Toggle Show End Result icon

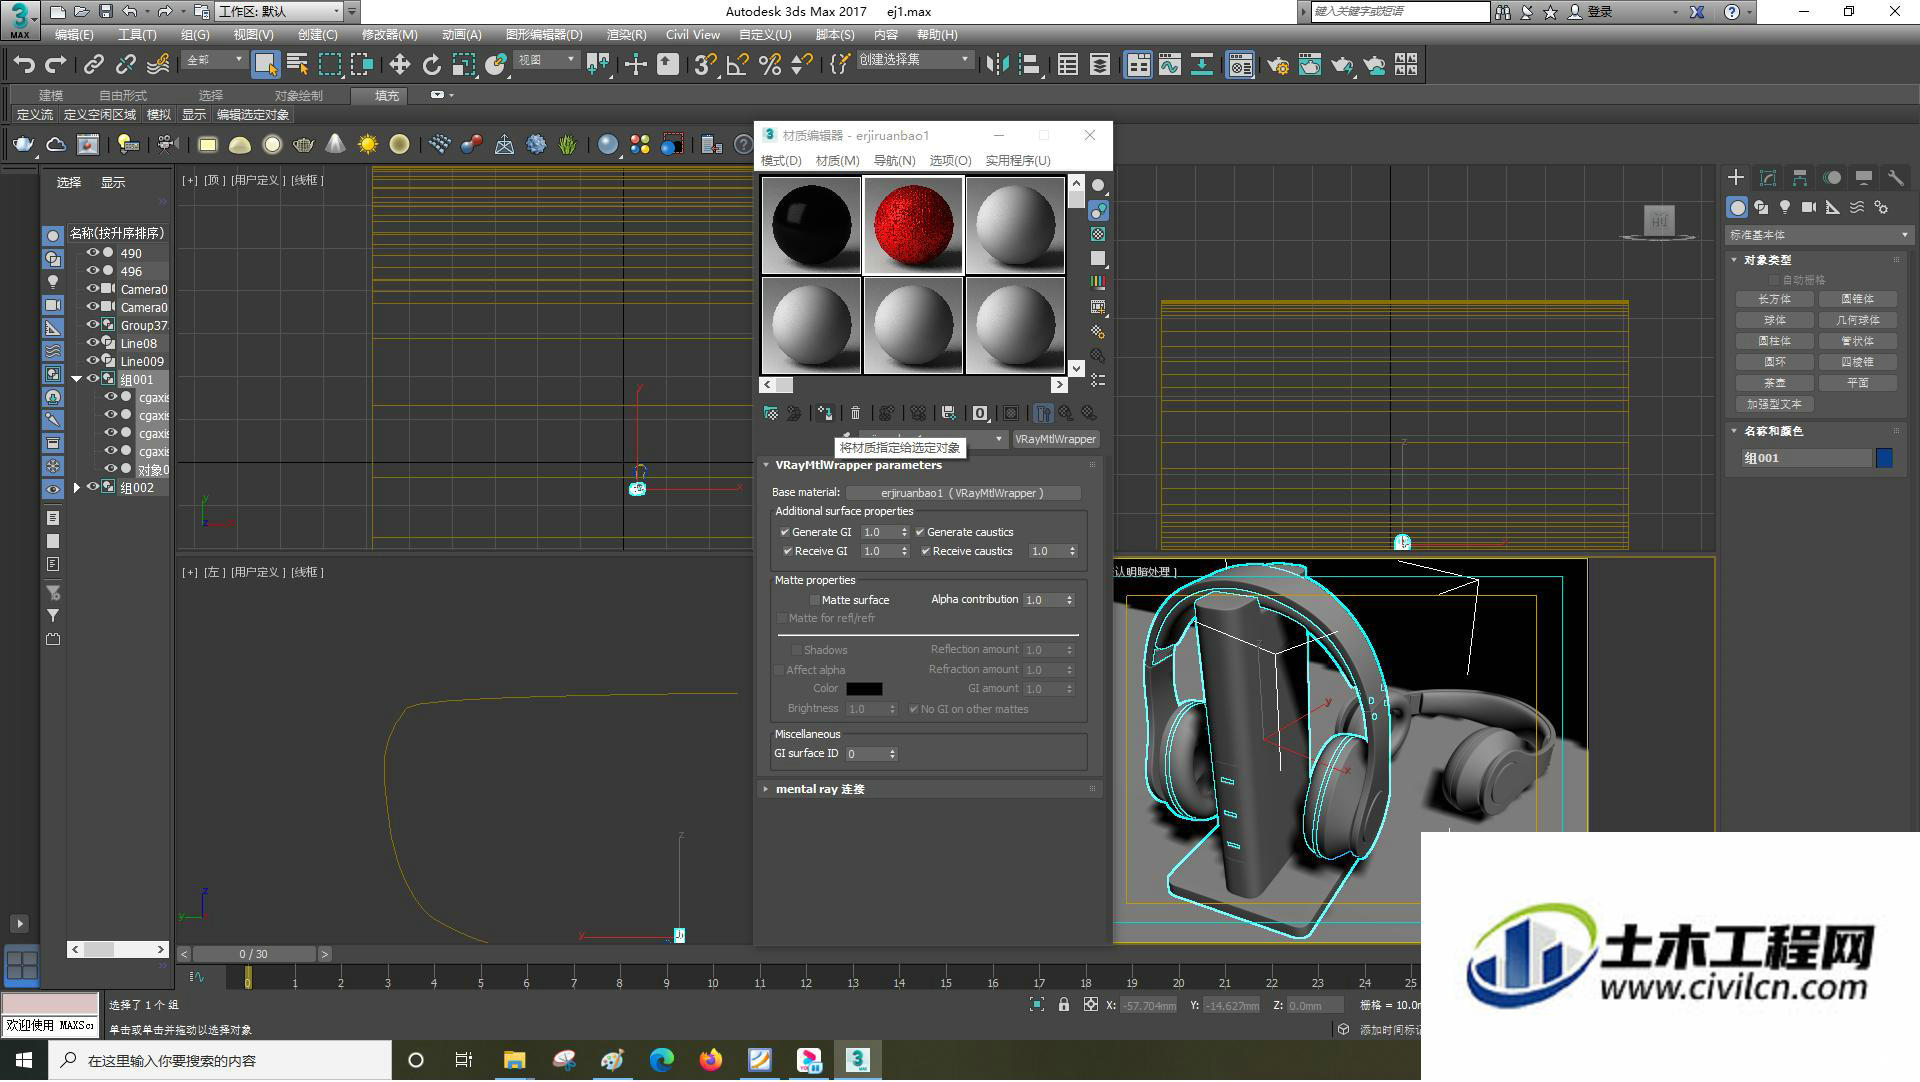pos(1043,413)
